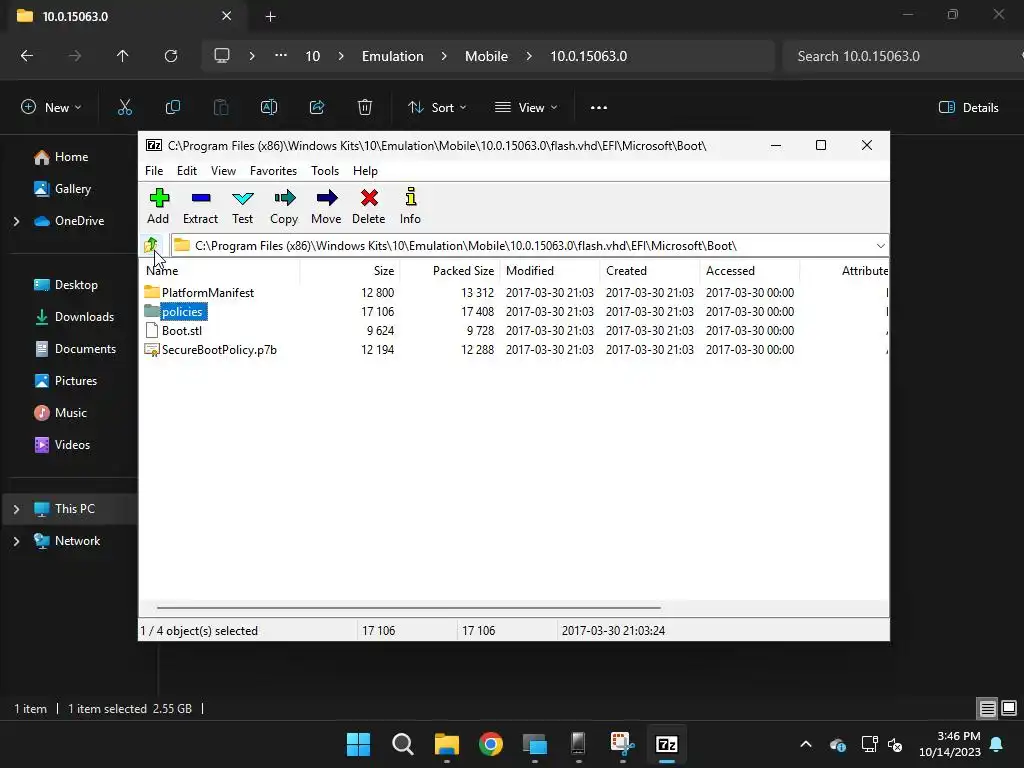
Task: Click the Extract toolbar icon
Action: (x=200, y=206)
